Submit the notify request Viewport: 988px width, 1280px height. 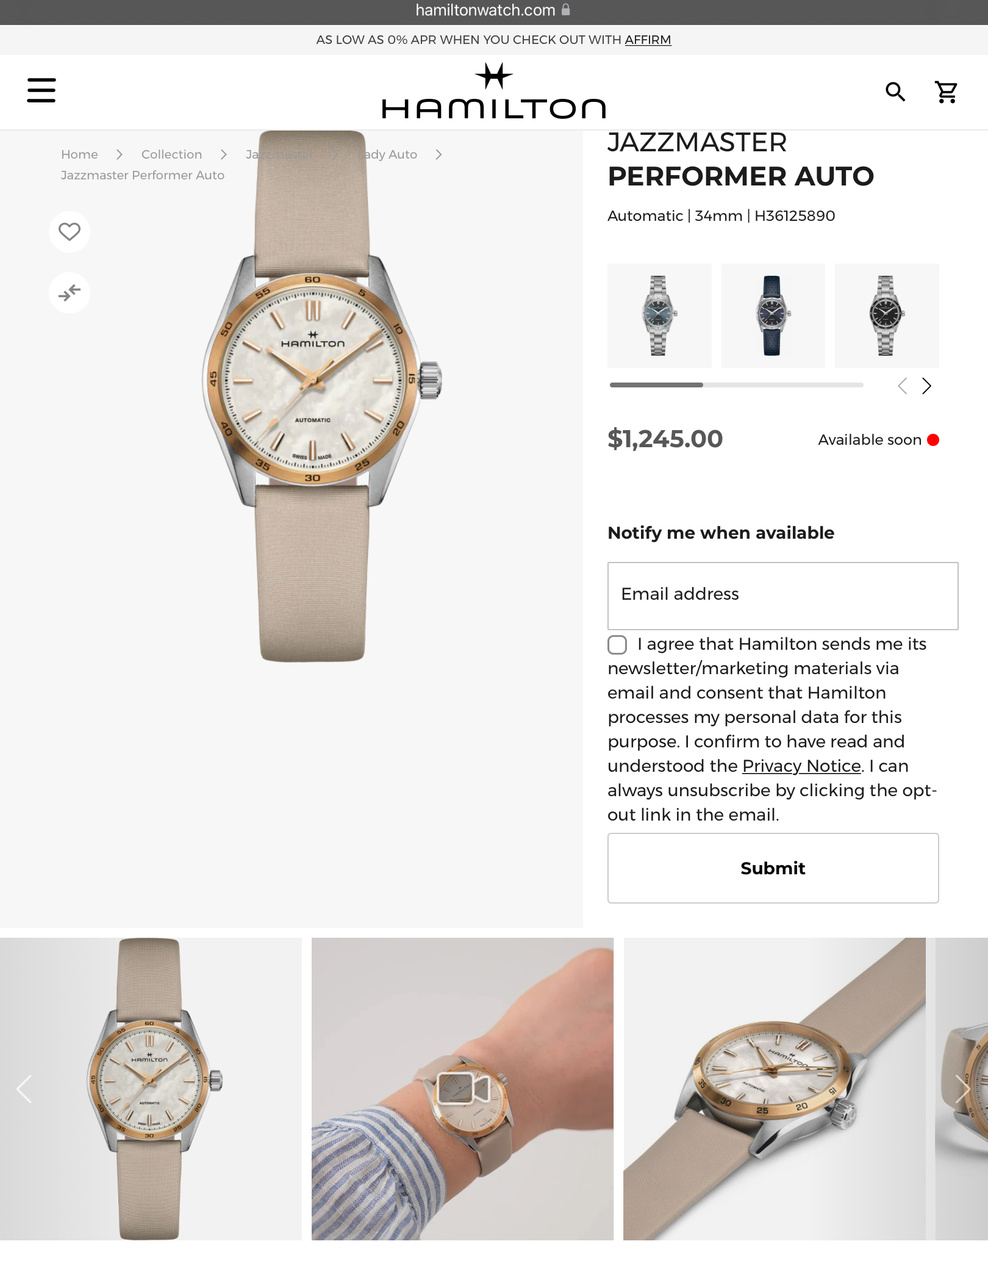pos(773,868)
